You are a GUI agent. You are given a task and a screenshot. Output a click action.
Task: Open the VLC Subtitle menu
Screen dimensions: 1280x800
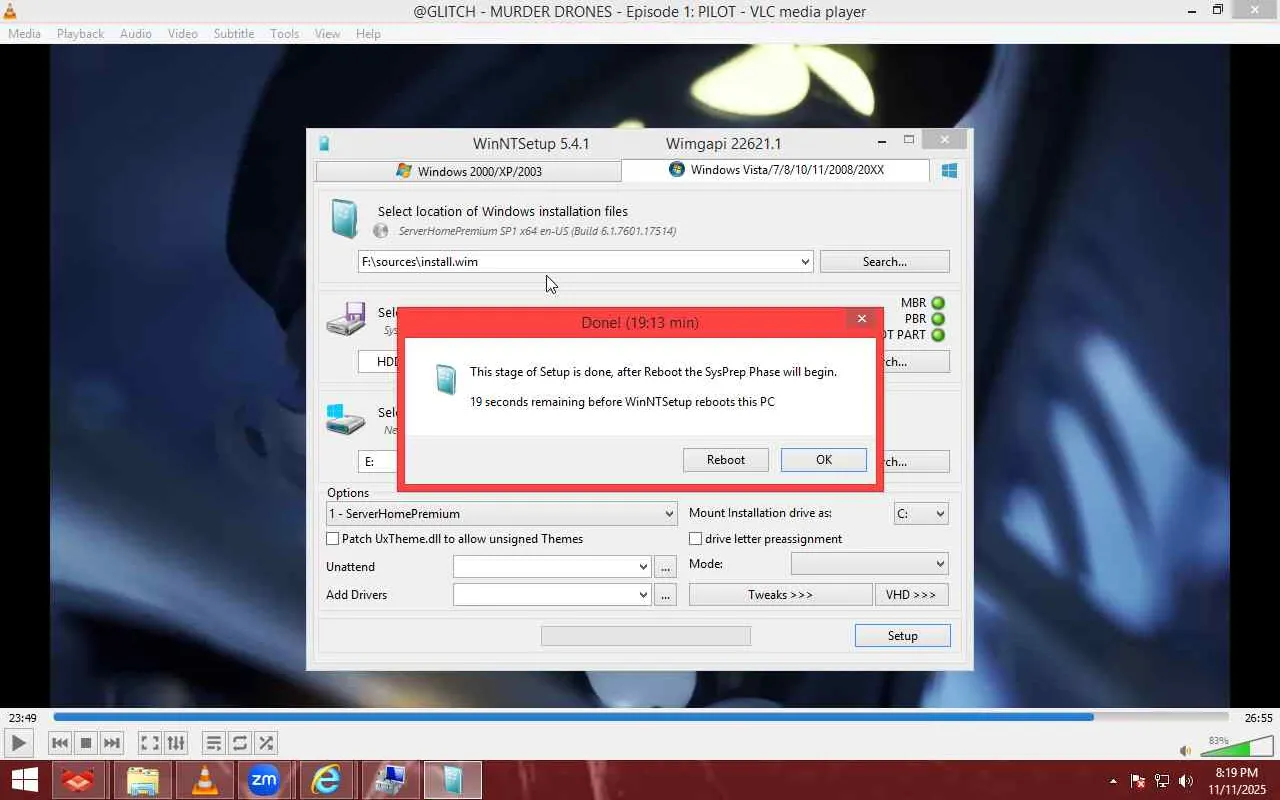(x=234, y=33)
